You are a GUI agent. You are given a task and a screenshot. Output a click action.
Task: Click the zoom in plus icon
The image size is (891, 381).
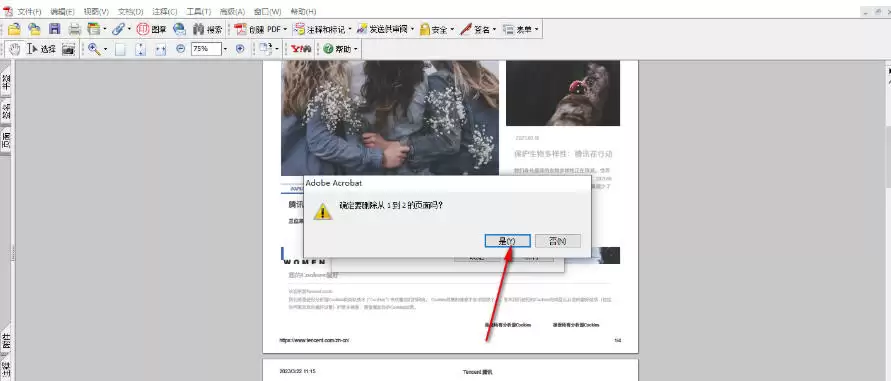(240, 49)
